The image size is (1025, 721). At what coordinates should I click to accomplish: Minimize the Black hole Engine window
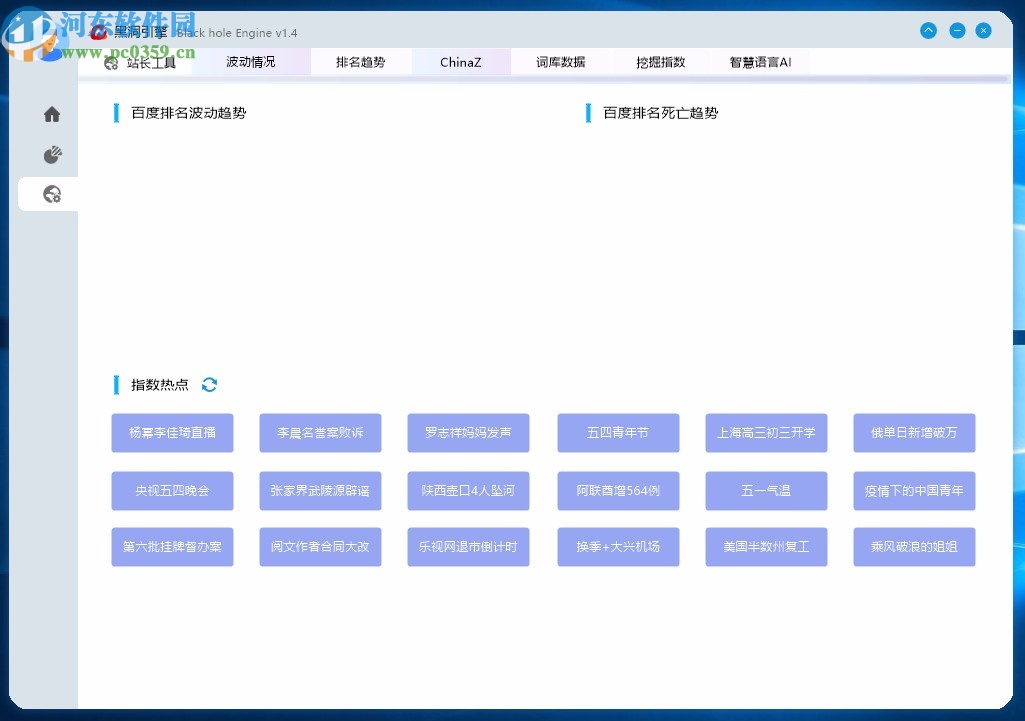coord(957,31)
